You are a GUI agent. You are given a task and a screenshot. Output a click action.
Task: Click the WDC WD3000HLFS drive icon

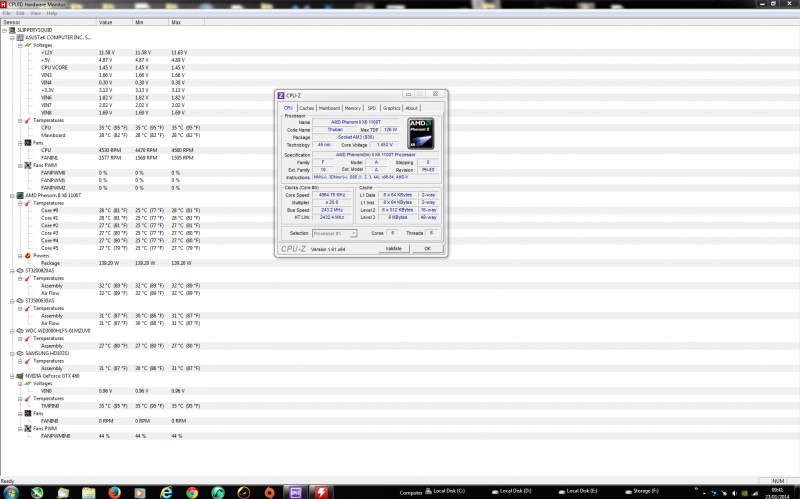click(20, 331)
